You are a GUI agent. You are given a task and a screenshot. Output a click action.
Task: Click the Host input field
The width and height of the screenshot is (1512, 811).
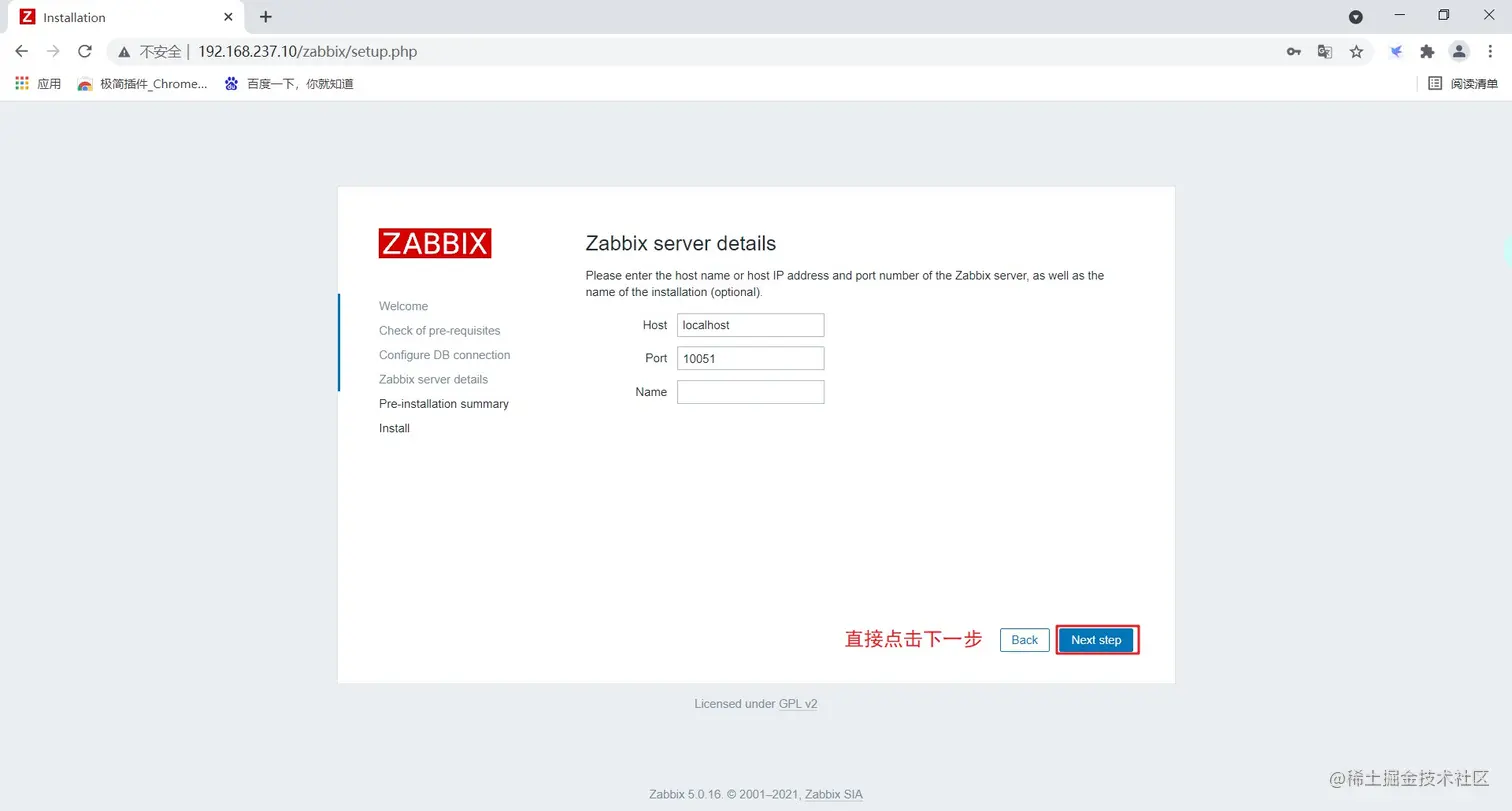click(x=751, y=325)
